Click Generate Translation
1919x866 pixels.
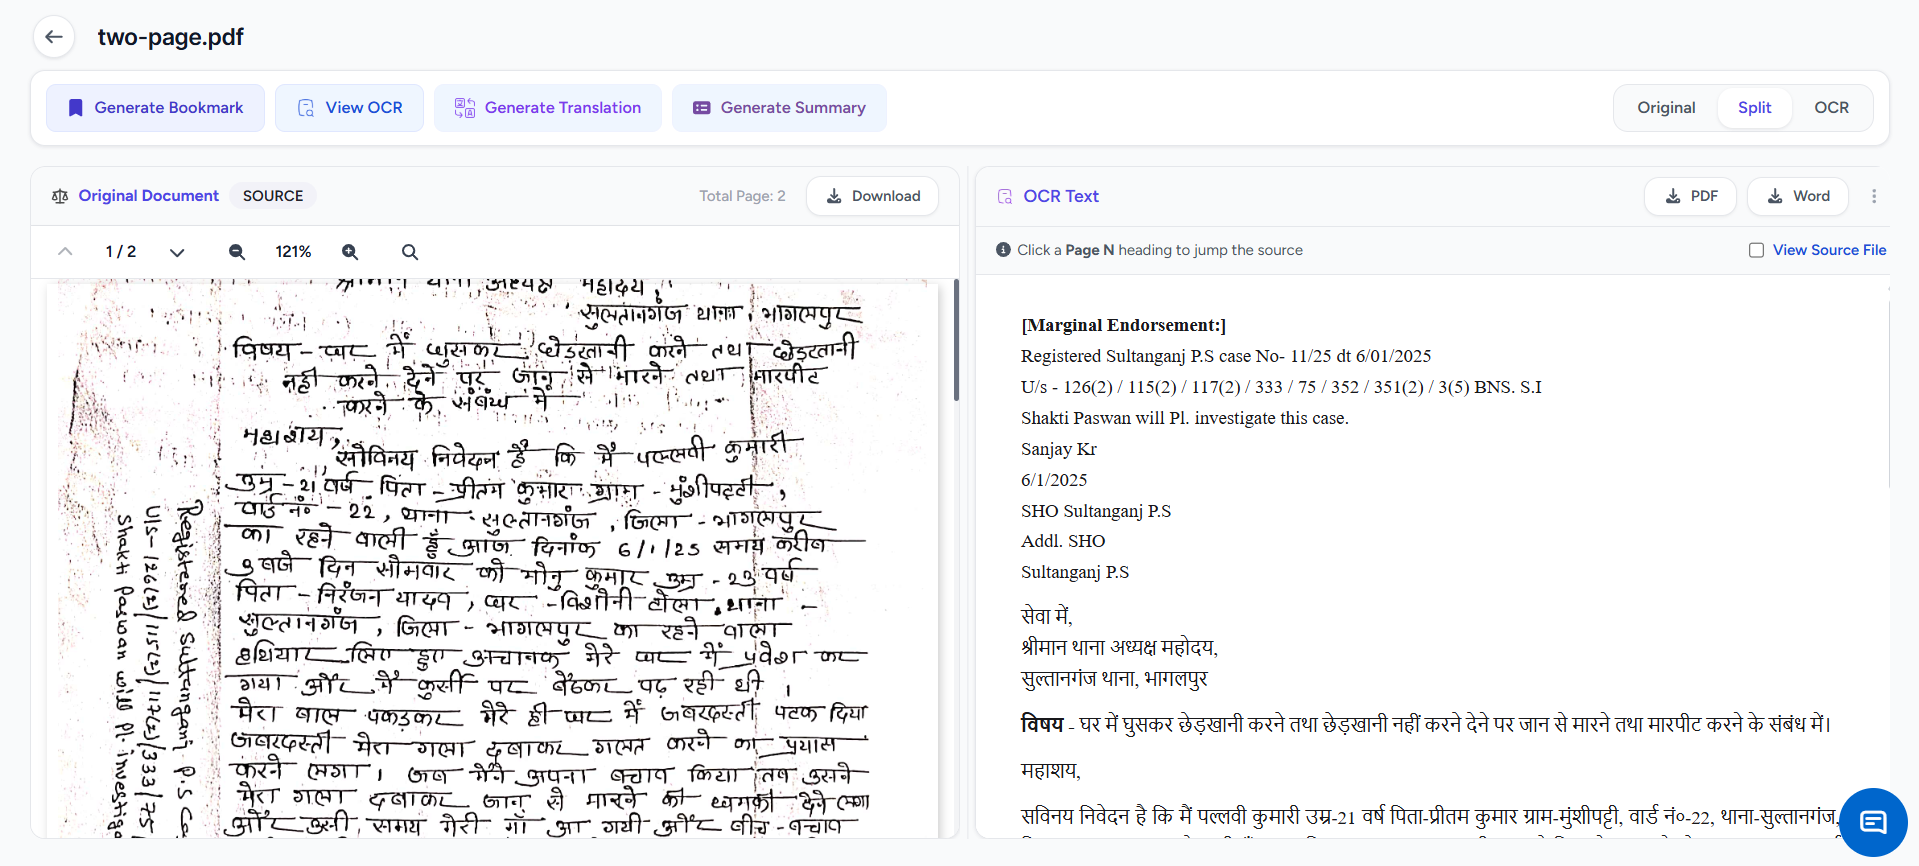(548, 108)
